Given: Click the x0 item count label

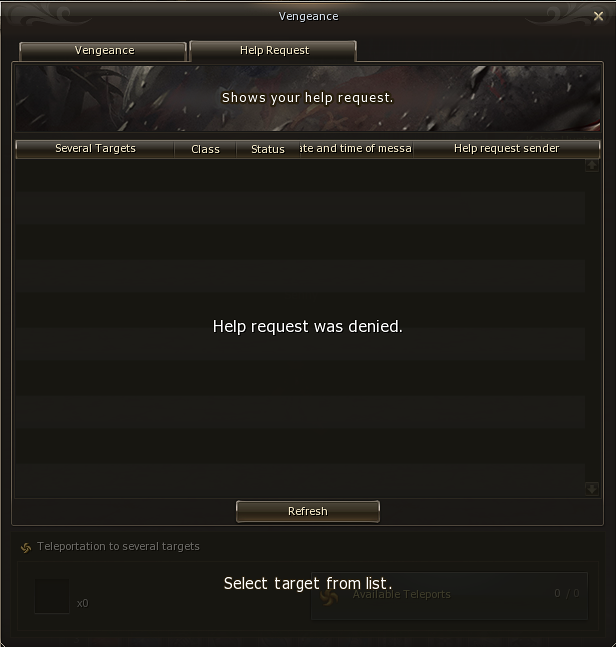Looking at the screenshot, I should coord(83,603).
